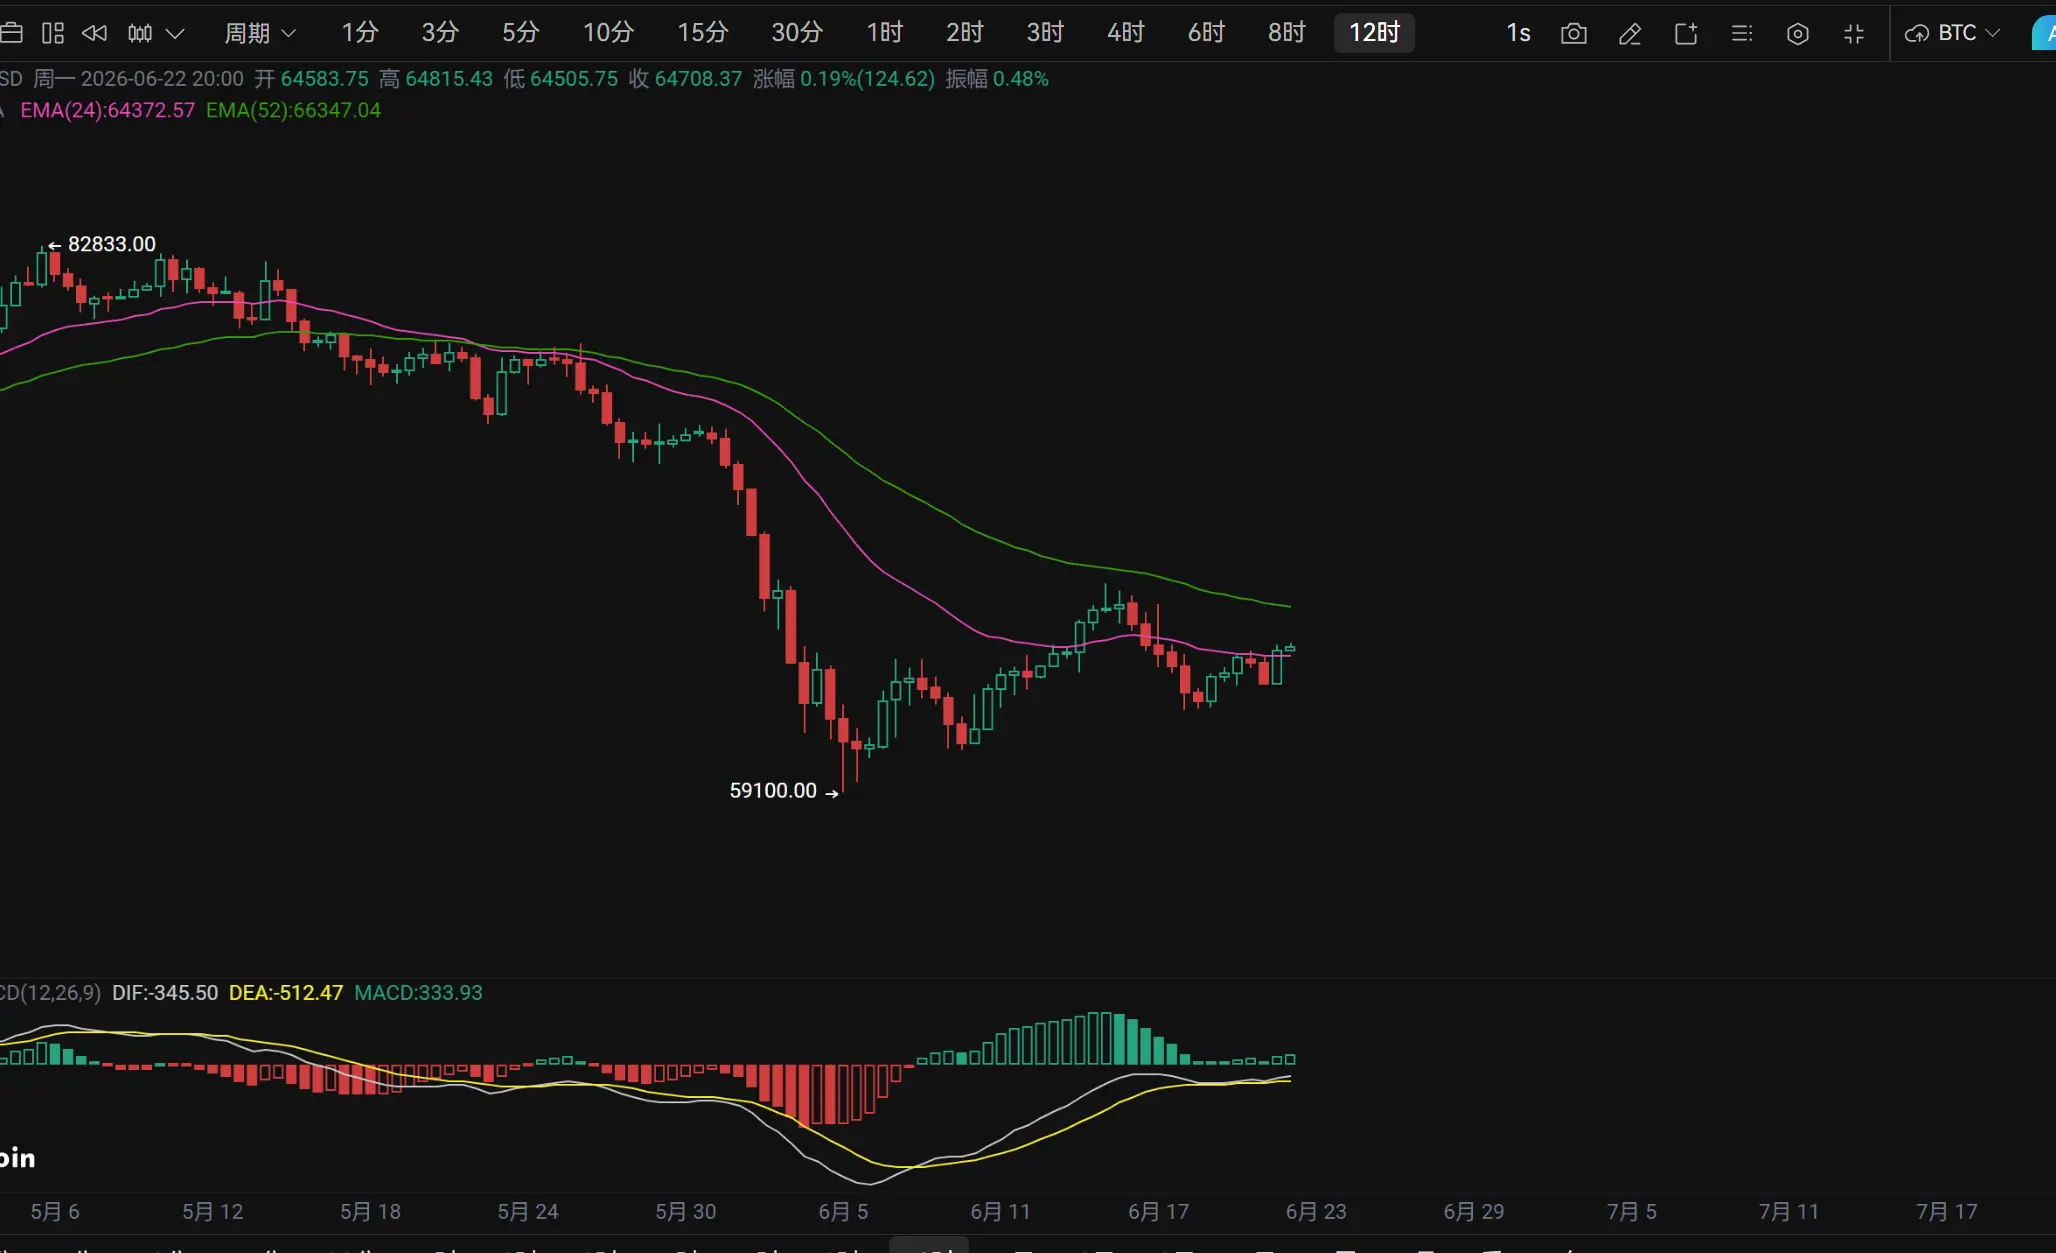Open the multi-chart layout grid icon

pyautogui.click(x=53, y=33)
